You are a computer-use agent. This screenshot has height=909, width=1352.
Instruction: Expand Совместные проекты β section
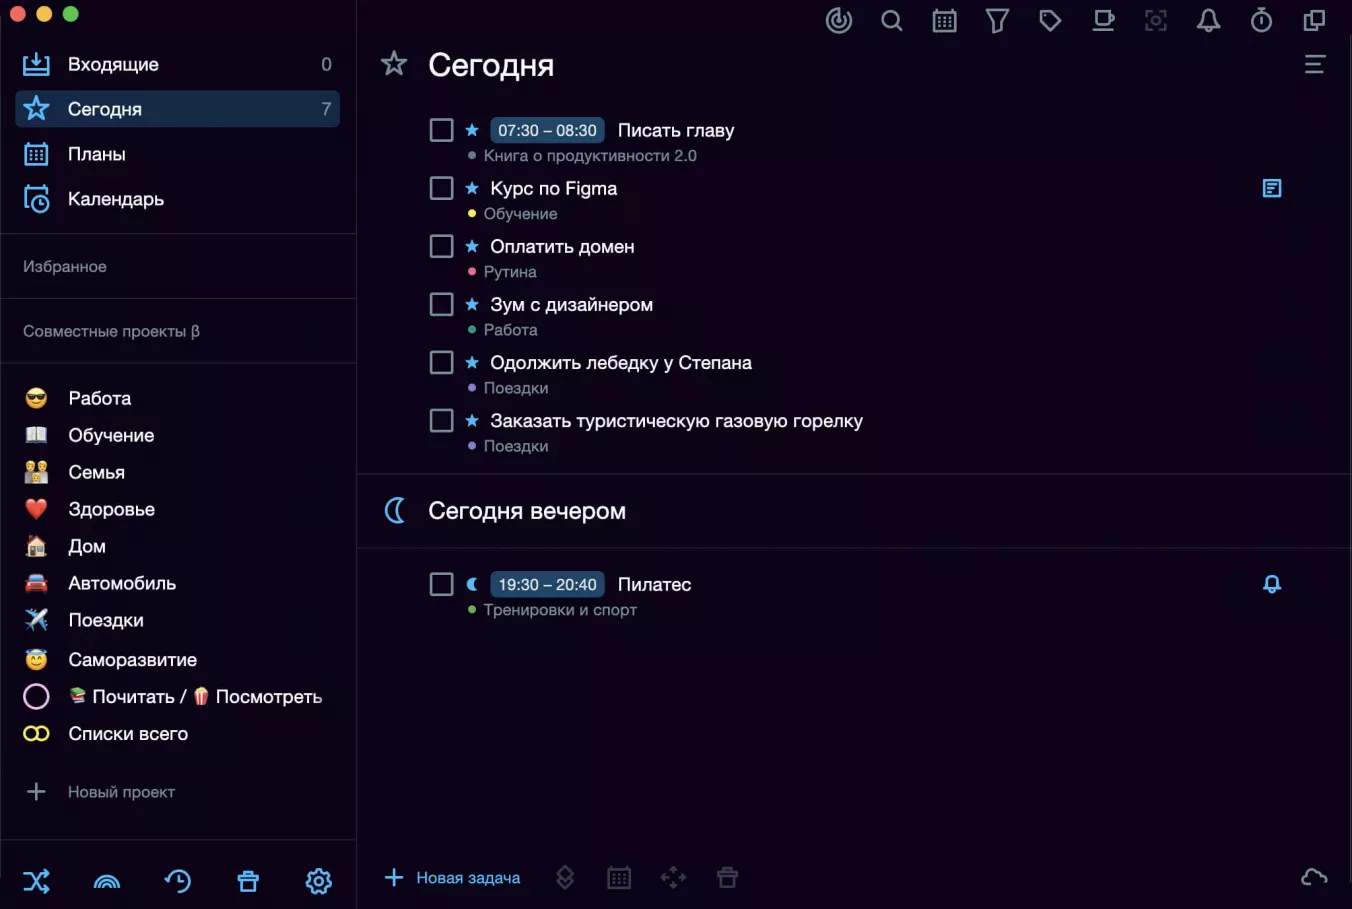[x=111, y=331]
